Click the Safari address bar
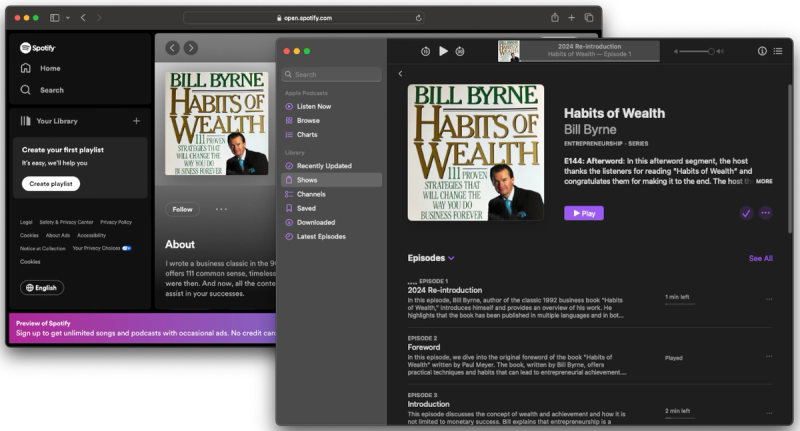The width and height of the screenshot is (800, 431). pos(304,18)
